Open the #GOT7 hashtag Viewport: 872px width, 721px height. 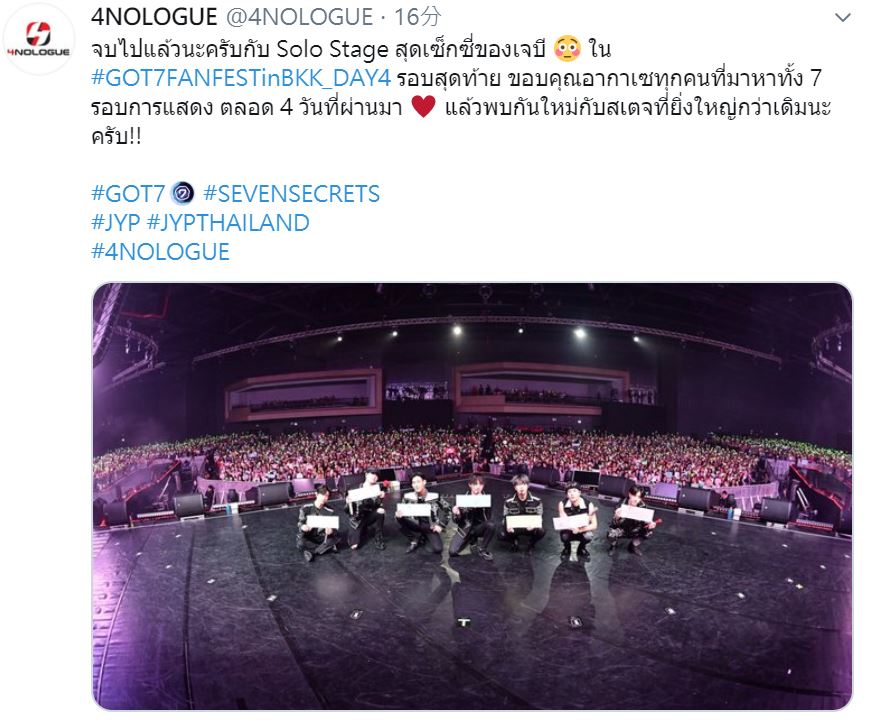click(x=128, y=194)
